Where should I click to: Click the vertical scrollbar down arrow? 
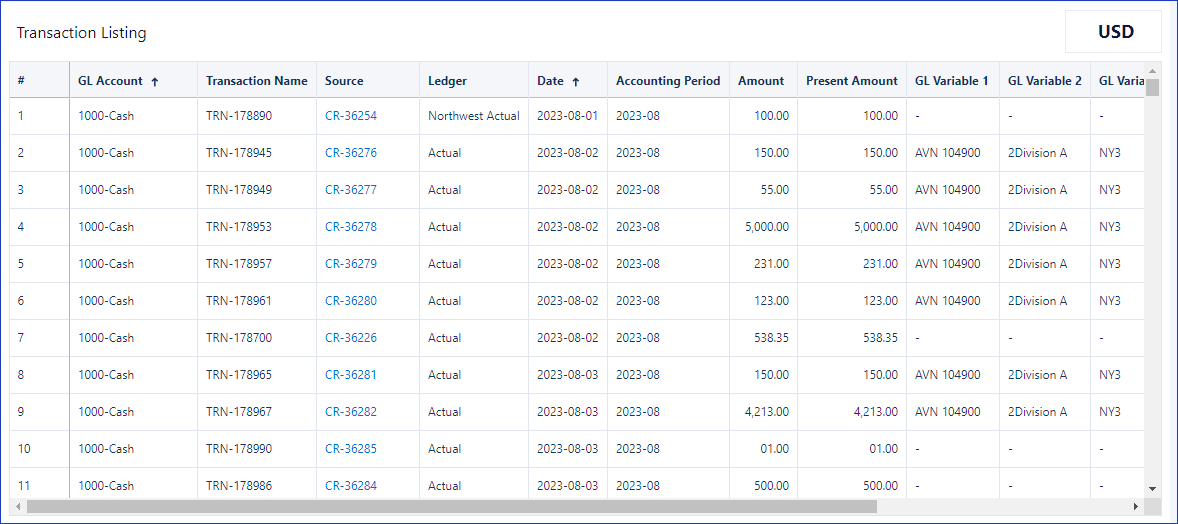(1152, 489)
